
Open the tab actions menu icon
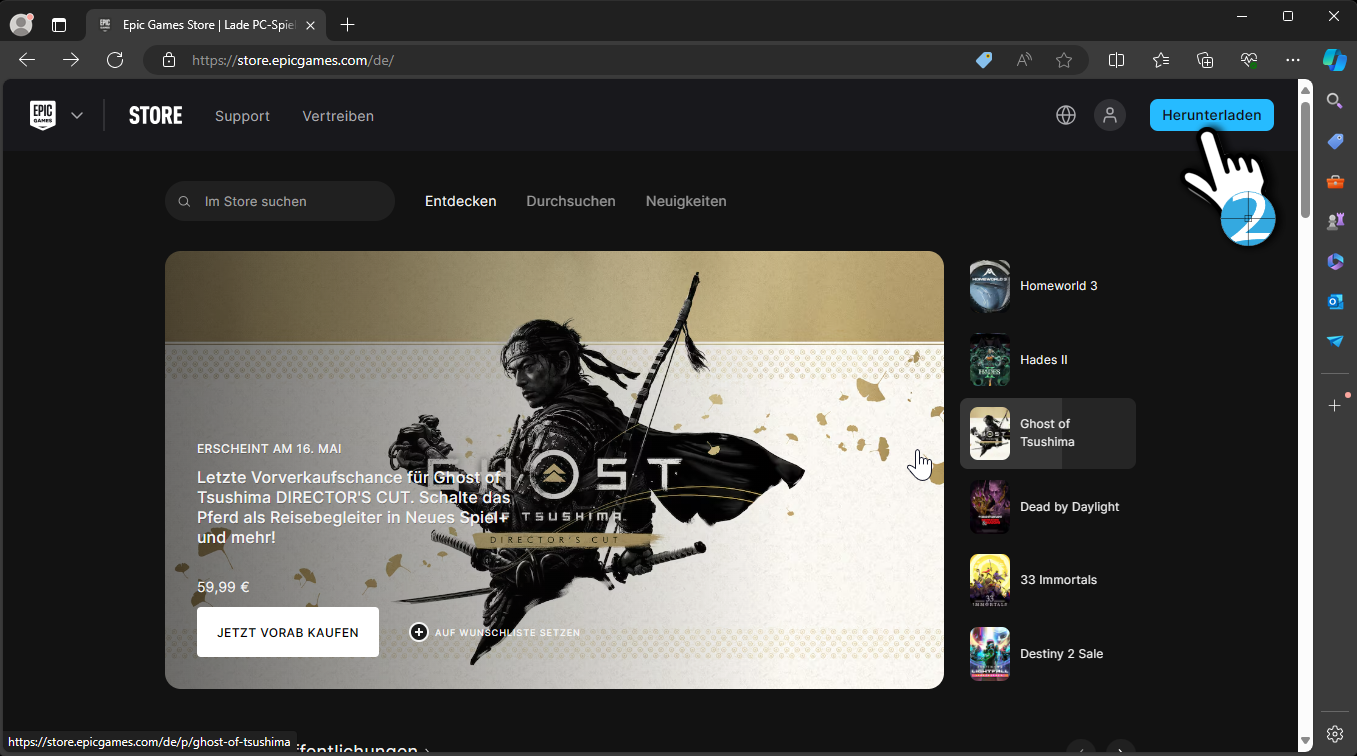pos(59,24)
